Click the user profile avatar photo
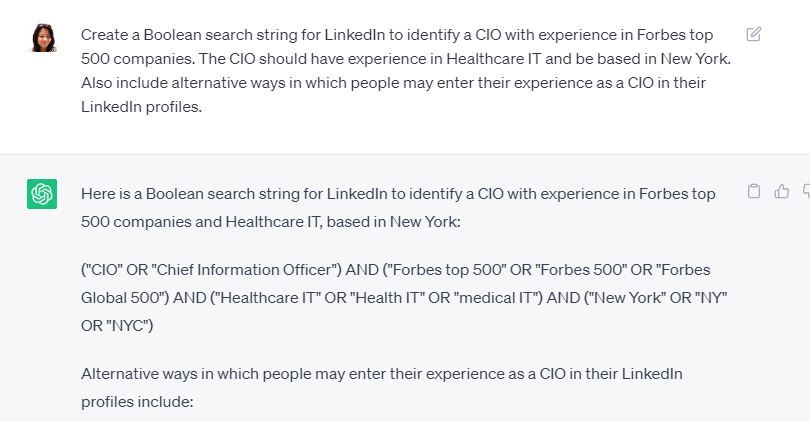 (x=43, y=37)
